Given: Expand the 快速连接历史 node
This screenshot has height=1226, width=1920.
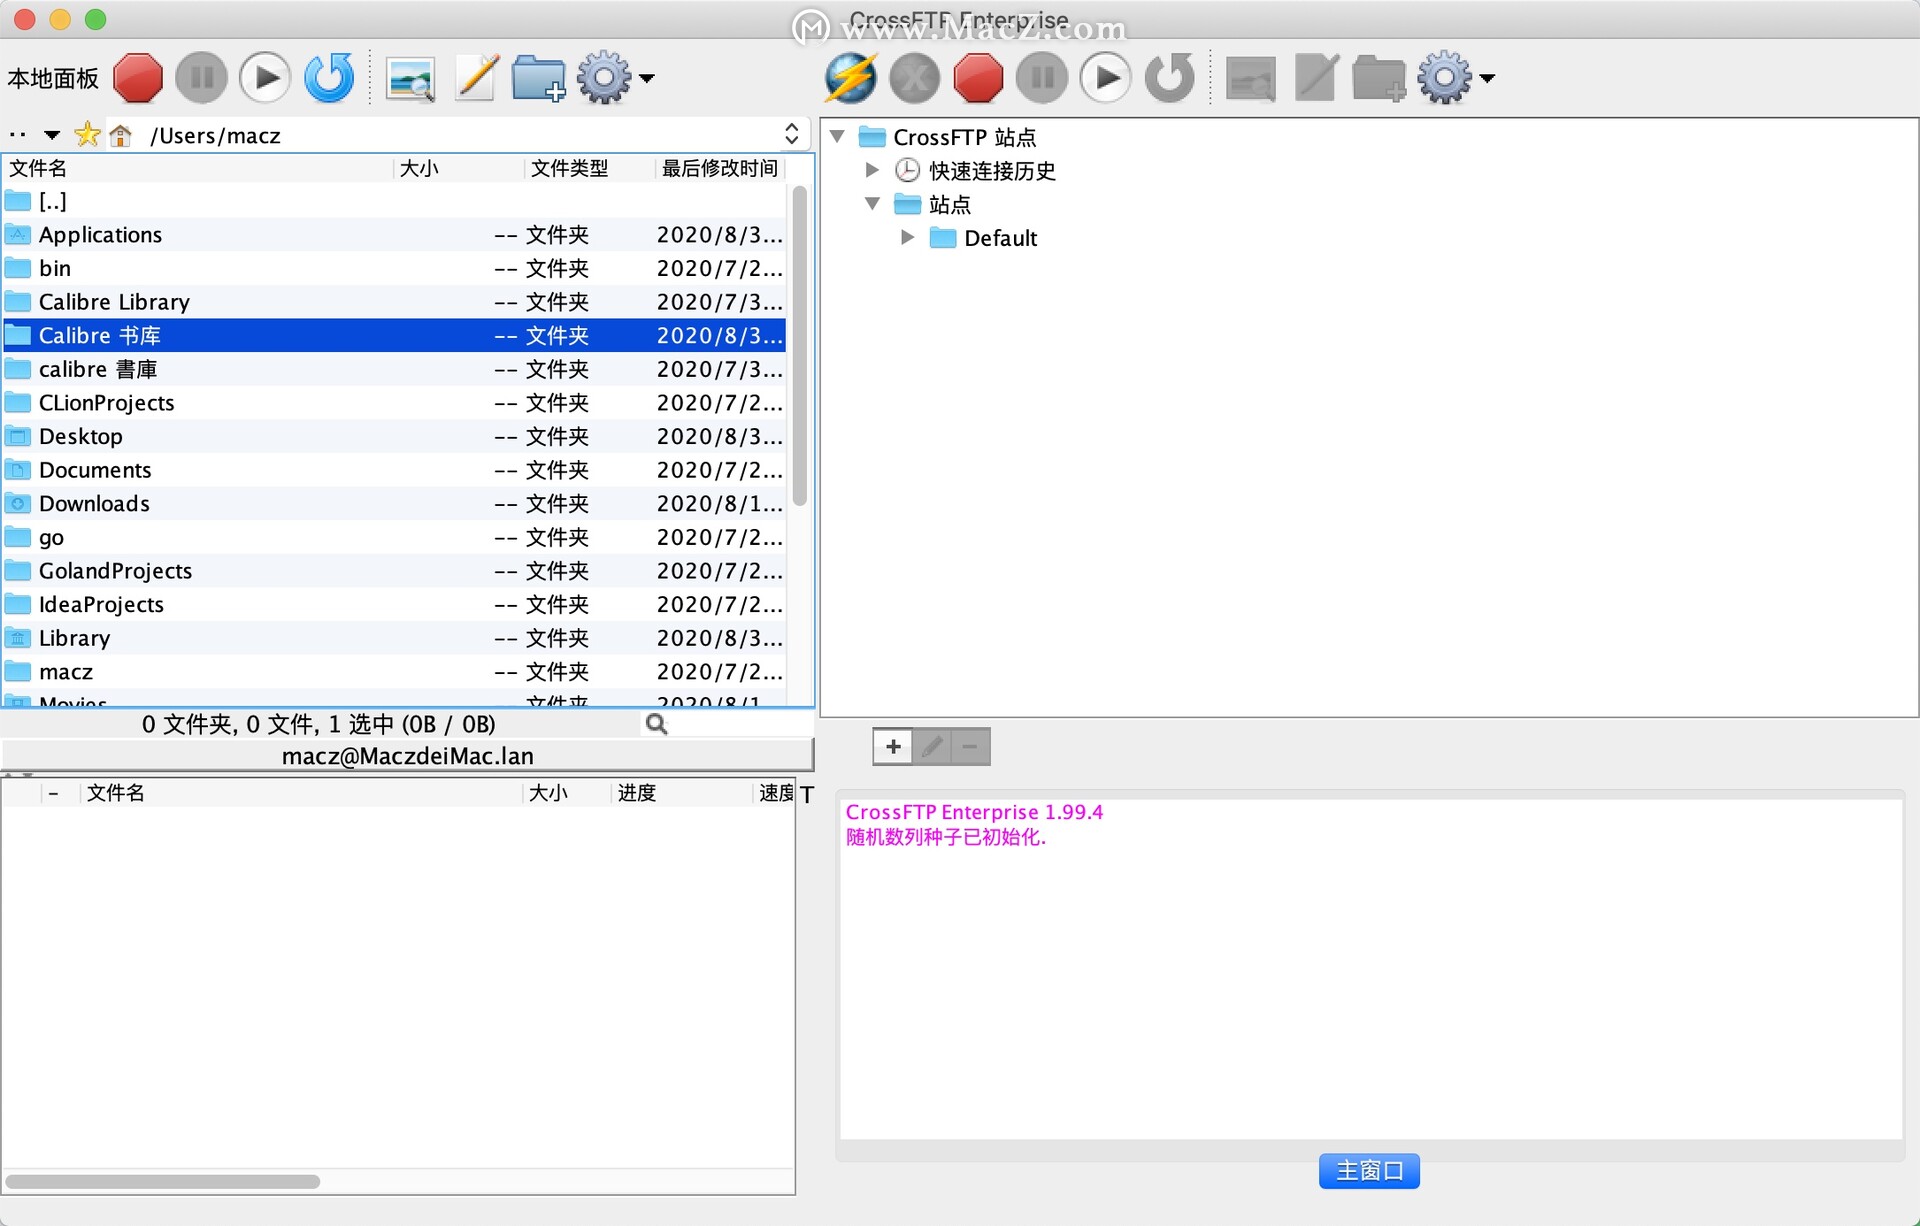Looking at the screenshot, I should coord(872,170).
